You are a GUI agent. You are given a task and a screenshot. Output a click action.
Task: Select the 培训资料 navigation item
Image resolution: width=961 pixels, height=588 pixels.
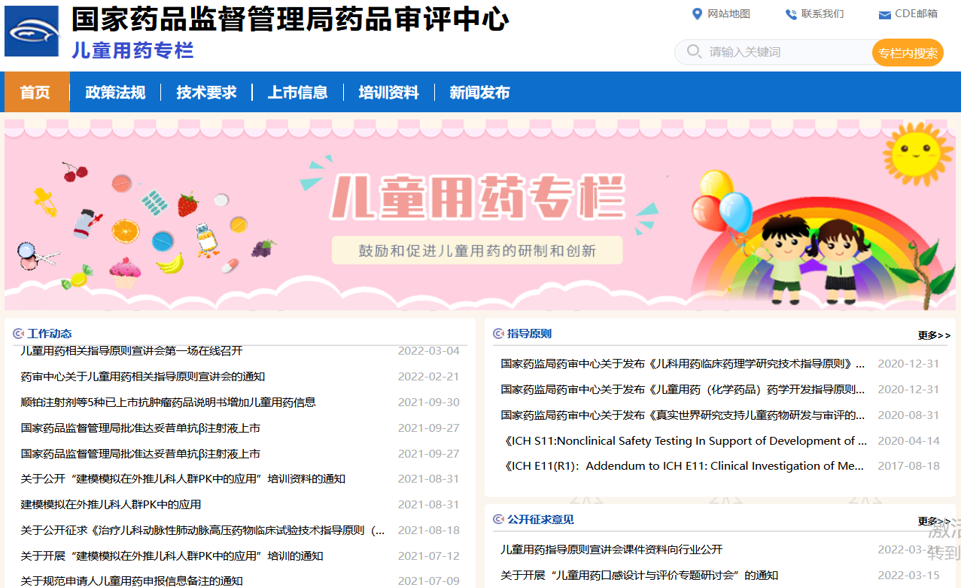tap(388, 92)
